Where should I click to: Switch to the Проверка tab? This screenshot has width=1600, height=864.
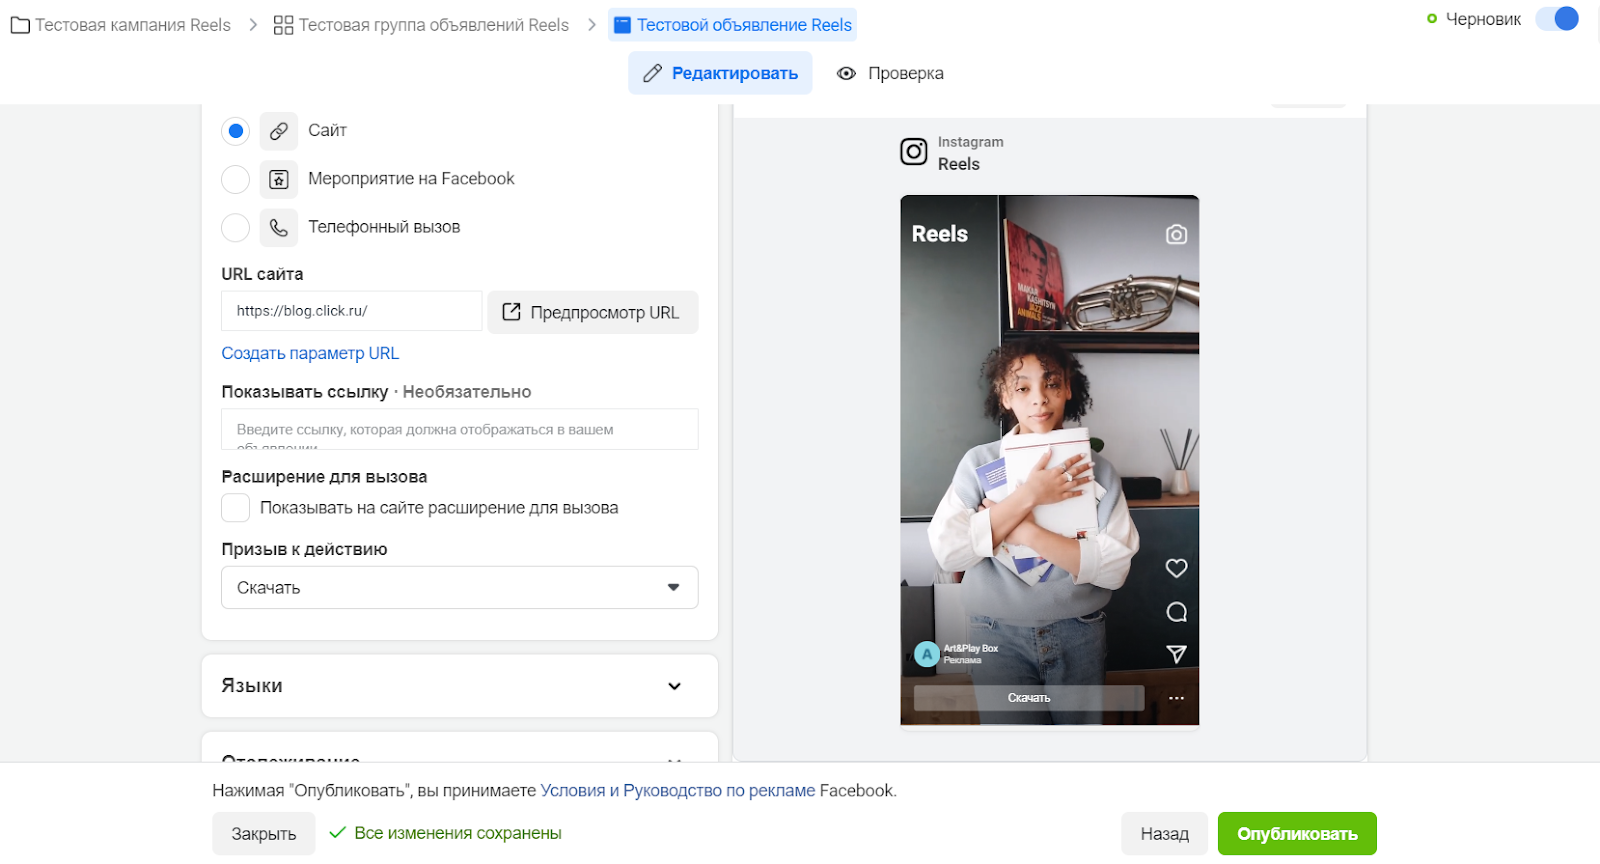890,73
